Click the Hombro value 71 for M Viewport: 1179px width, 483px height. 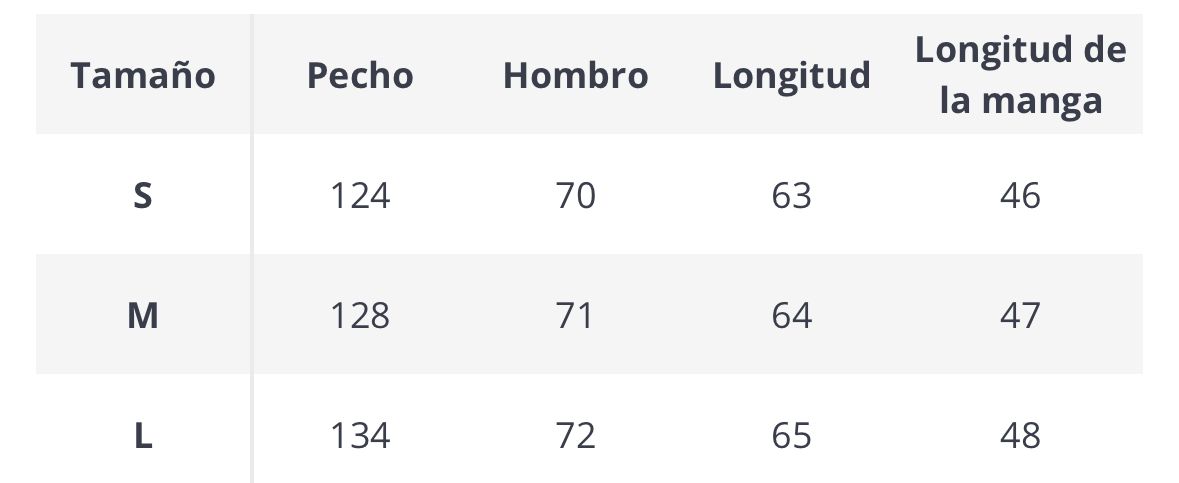point(575,316)
